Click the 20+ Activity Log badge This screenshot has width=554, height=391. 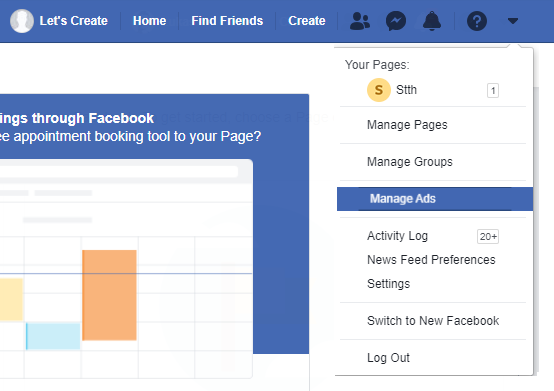tap(488, 236)
